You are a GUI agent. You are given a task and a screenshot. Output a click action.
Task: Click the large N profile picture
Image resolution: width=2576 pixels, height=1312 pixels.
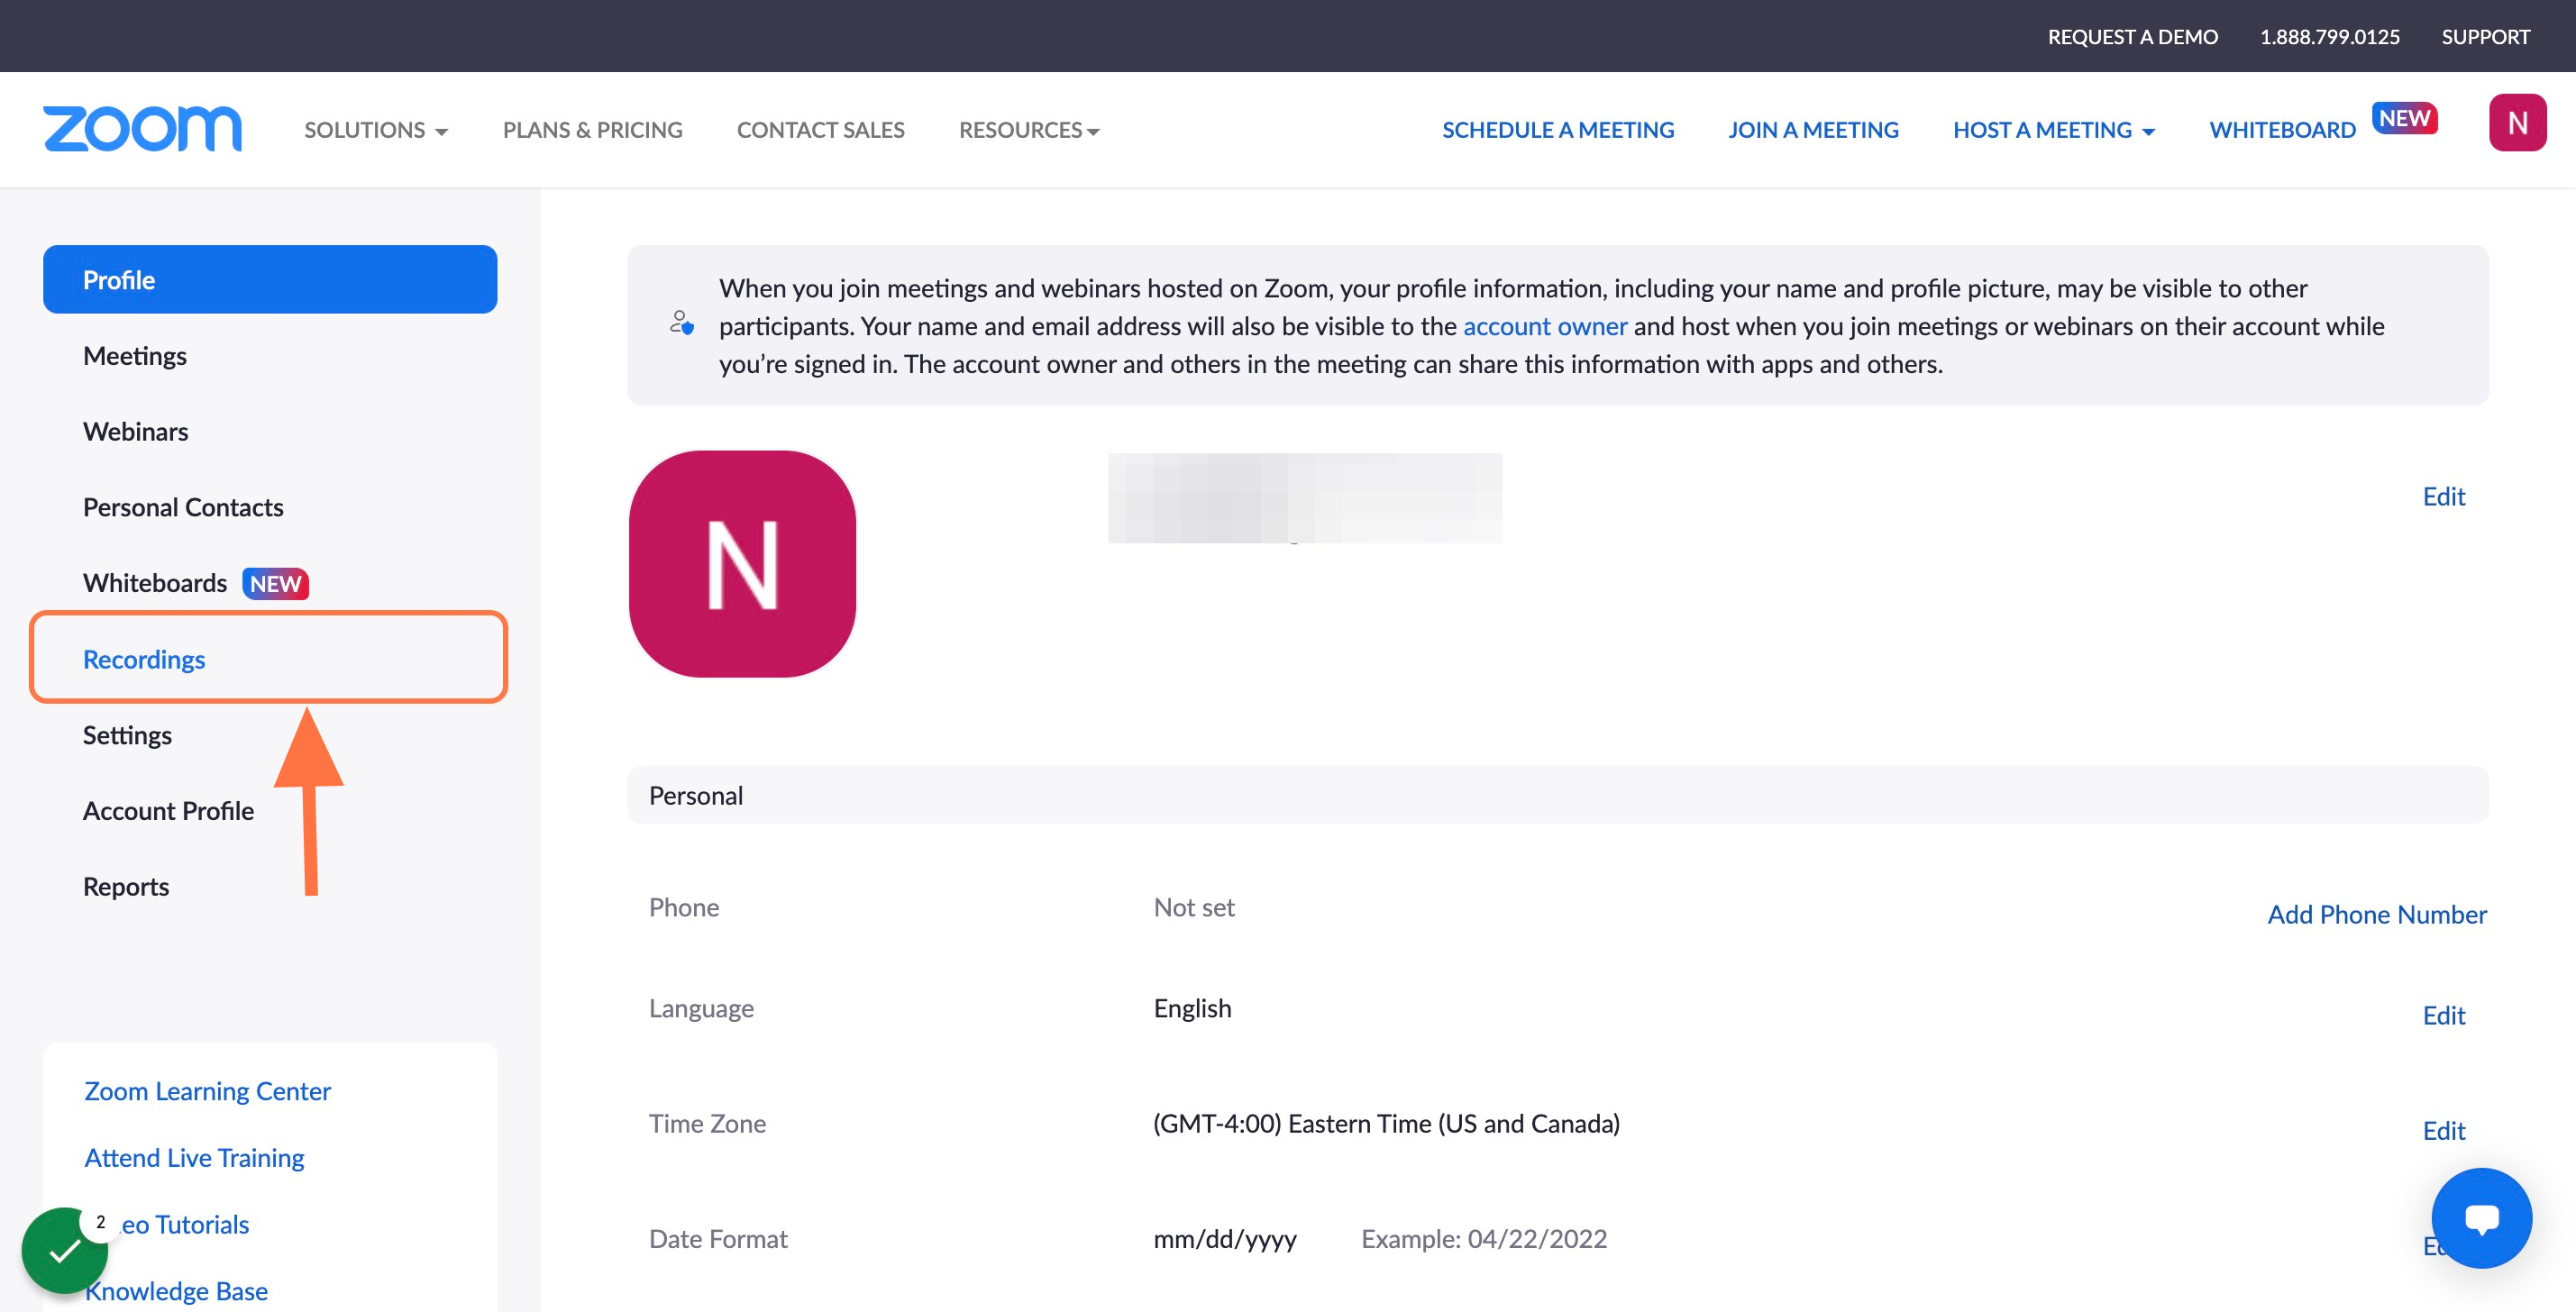click(742, 563)
